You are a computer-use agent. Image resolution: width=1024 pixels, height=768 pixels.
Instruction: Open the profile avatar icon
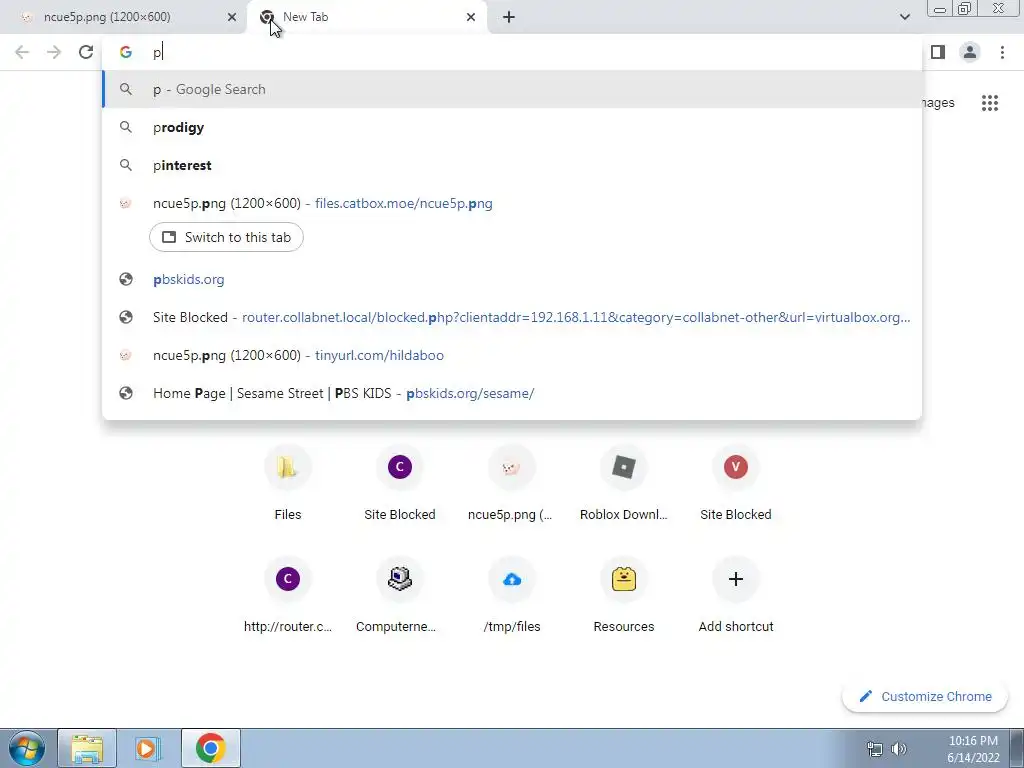[970, 52]
